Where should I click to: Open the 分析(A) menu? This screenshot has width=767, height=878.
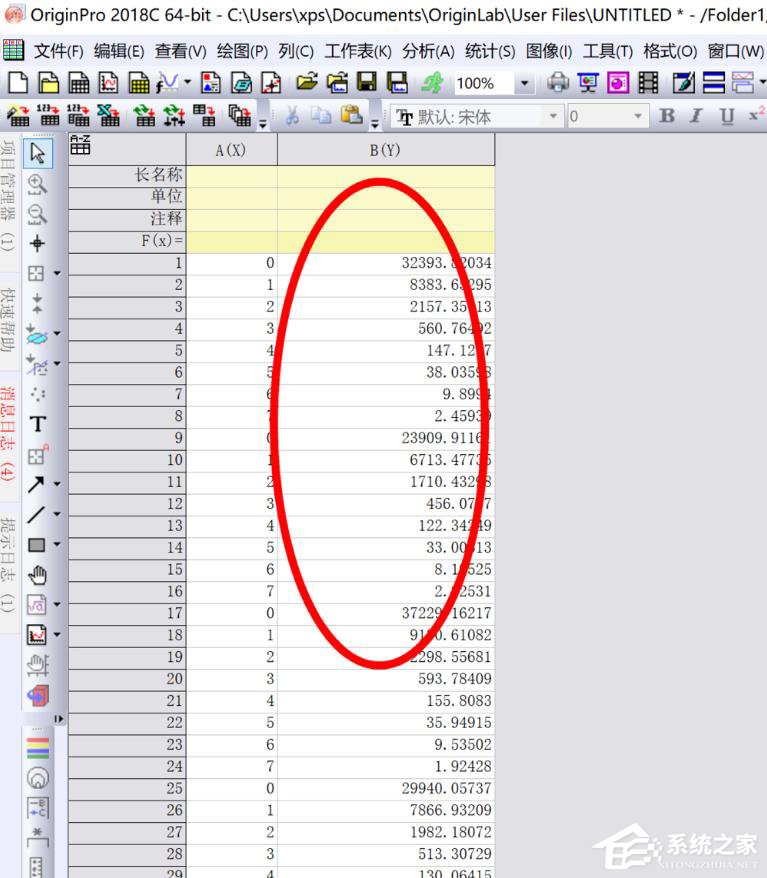pyautogui.click(x=428, y=52)
